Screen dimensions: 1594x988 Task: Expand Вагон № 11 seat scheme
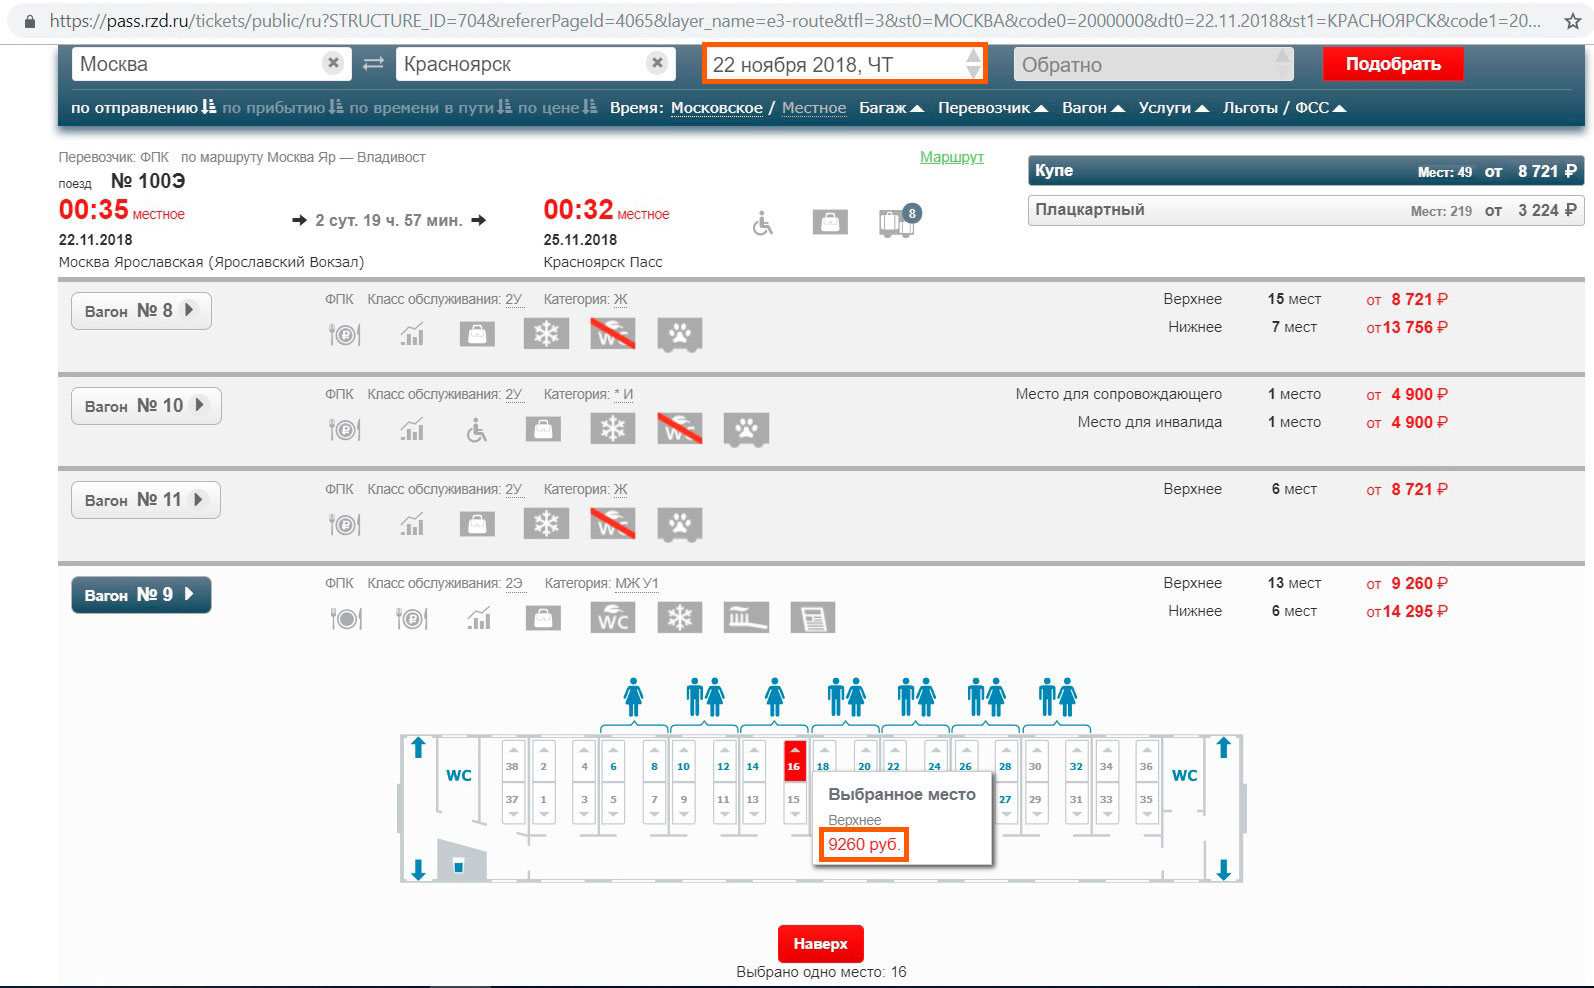click(146, 500)
